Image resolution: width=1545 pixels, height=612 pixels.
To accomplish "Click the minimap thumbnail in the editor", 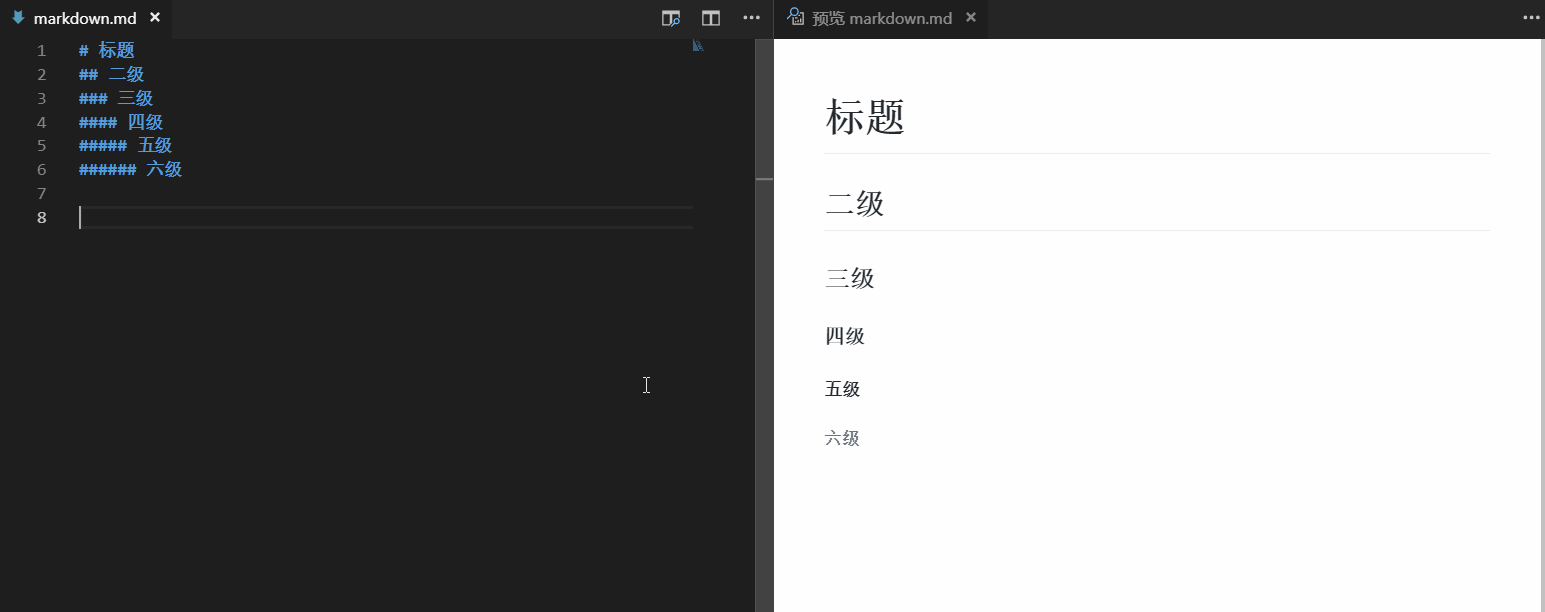I will pos(698,45).
